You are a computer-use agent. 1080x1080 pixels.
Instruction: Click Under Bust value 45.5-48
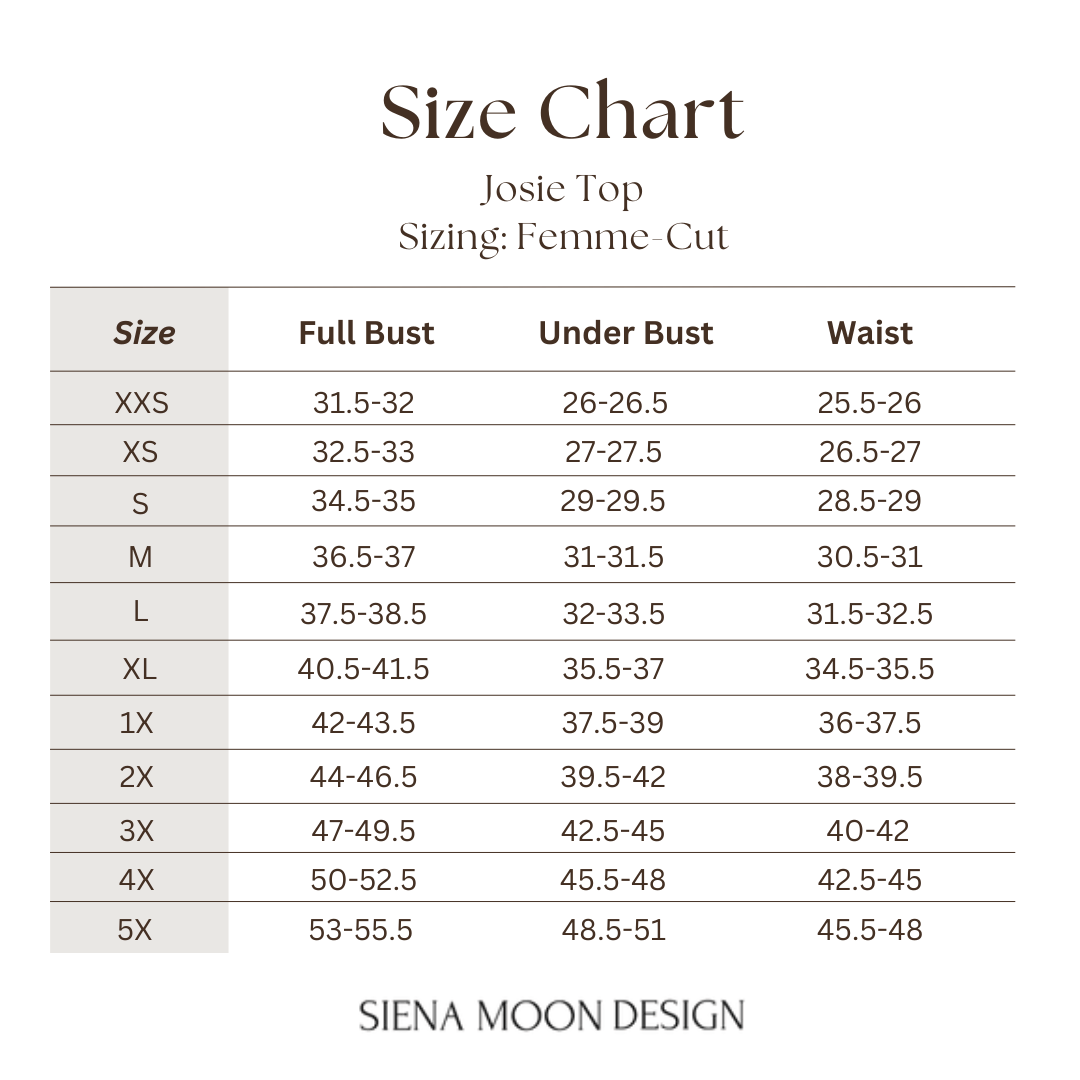click(613, 880)
